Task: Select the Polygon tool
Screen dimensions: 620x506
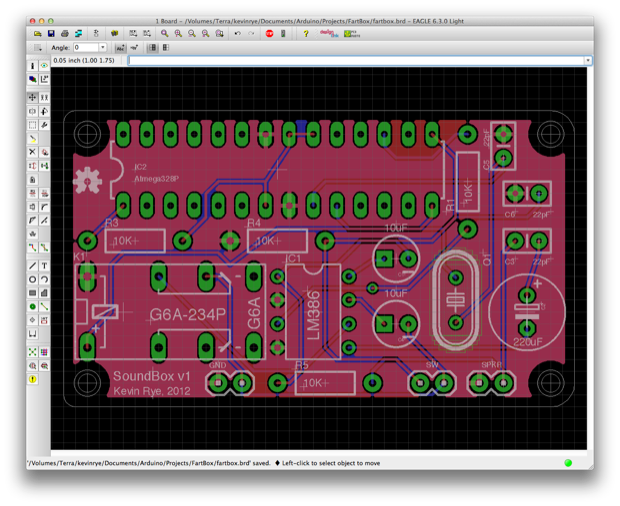Action: click(44, 293)
